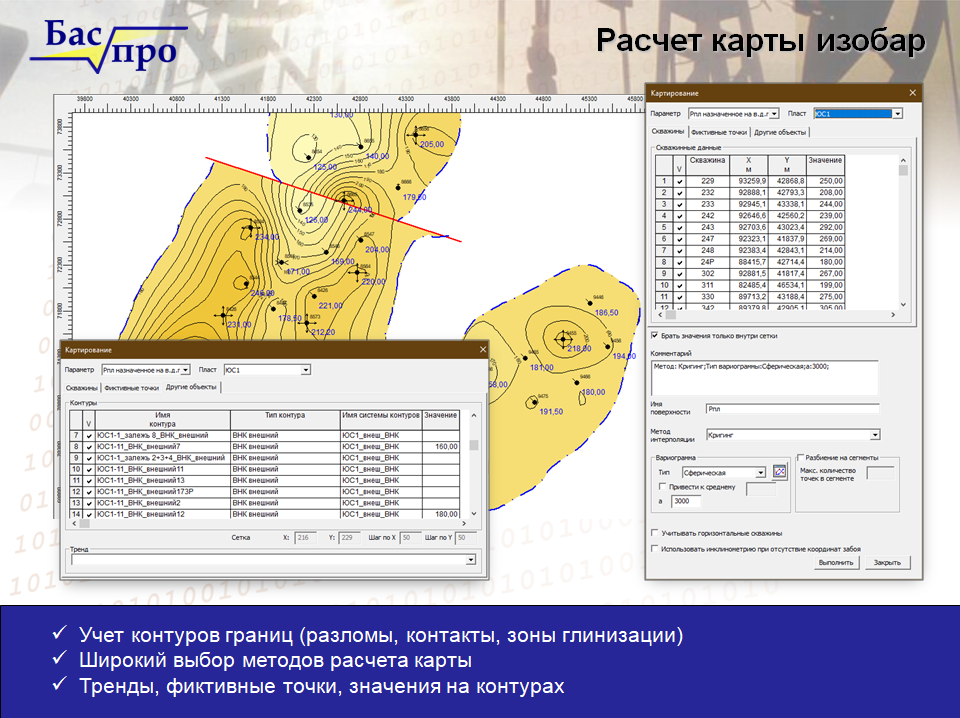Enable 'Разбиение на сегменты' checkbox
Image resolution: width=960 pixels, height=718 pixels.
[800, 457]
